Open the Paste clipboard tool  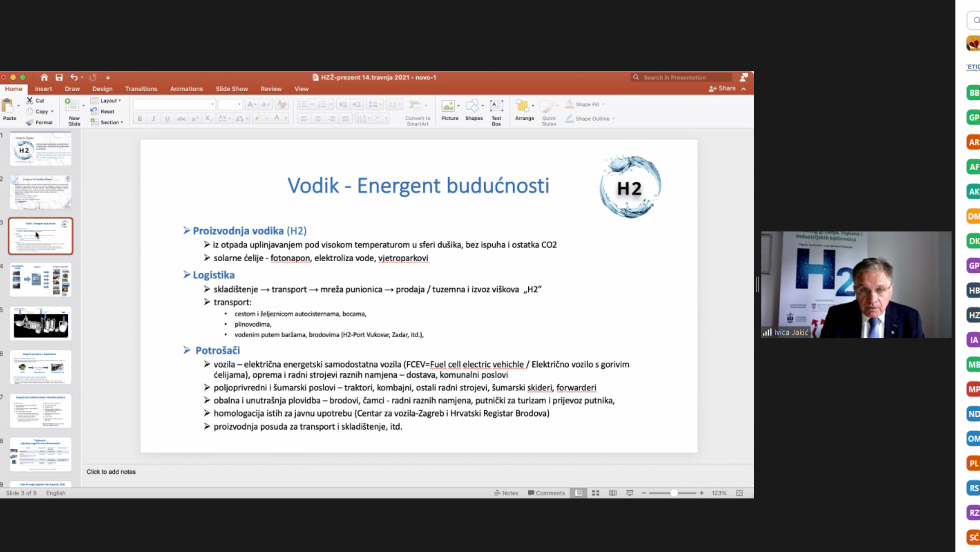point(9,108)
